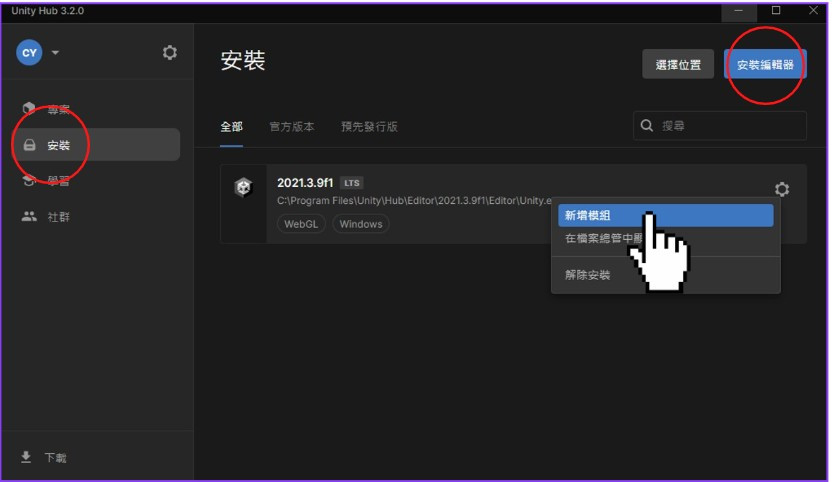Focus the 搜尋 search field
This screenshot has width=832, height=482.
pyautogui.click(x=720, y=126)
